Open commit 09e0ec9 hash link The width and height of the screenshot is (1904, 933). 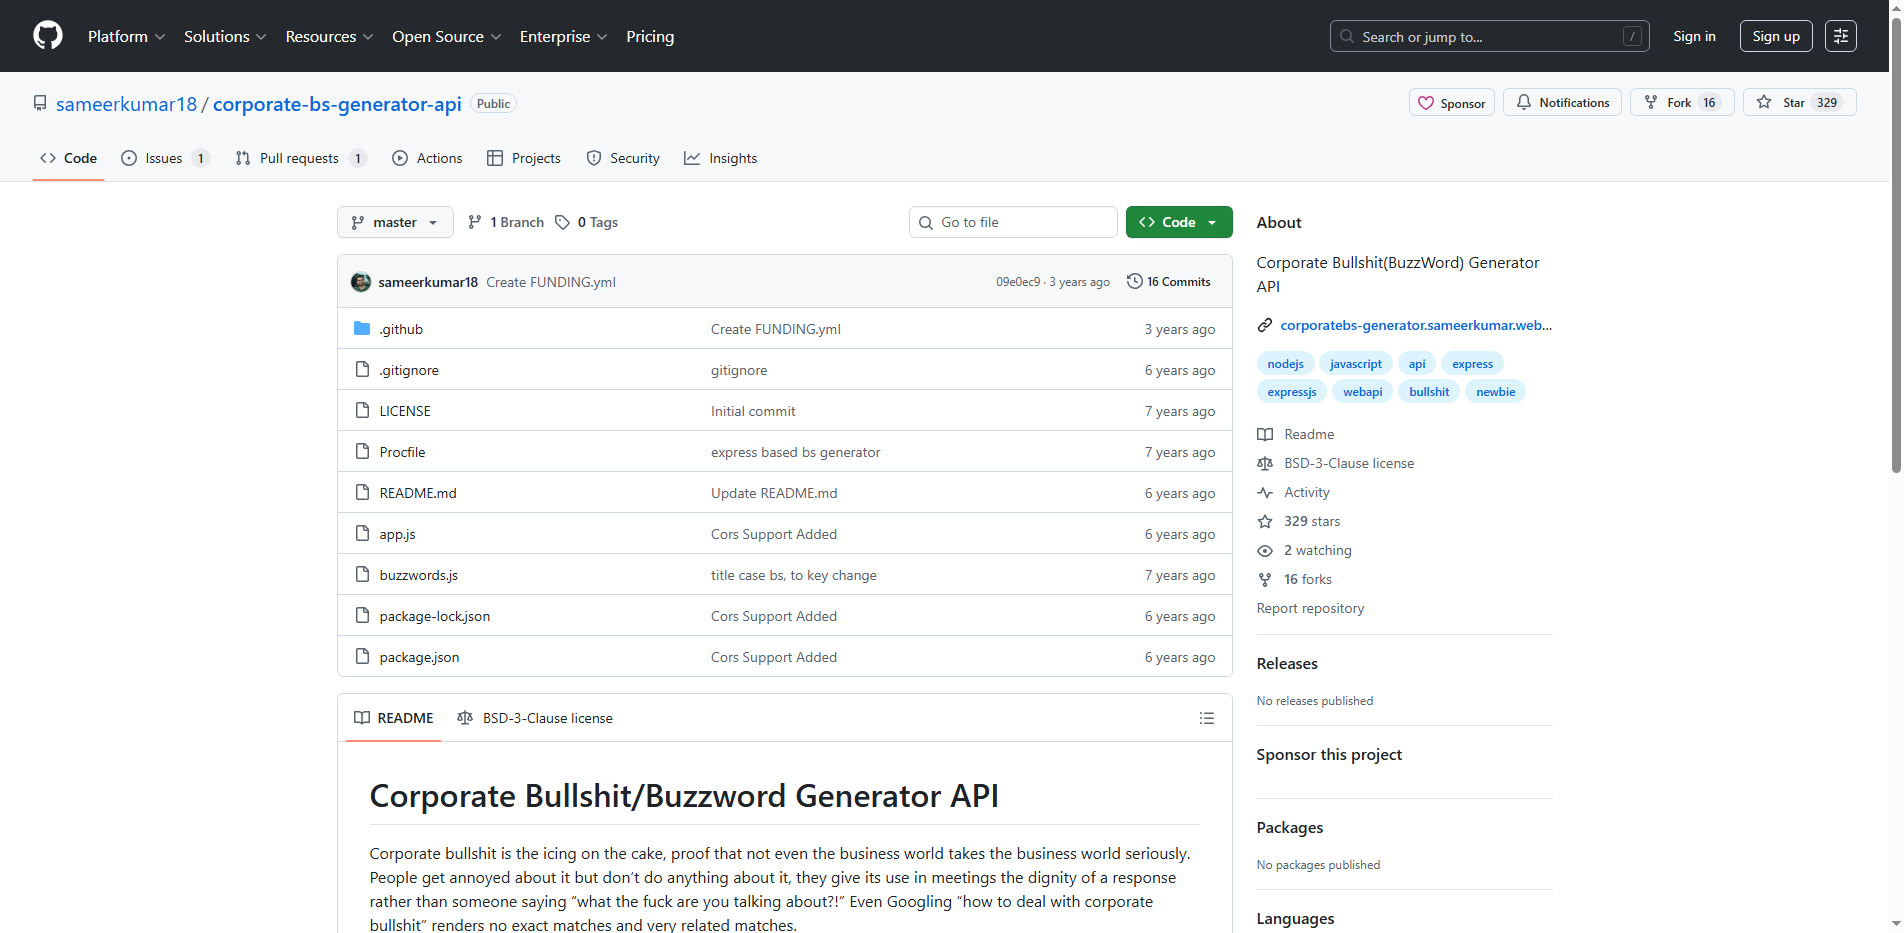[x=1018, y=282]
